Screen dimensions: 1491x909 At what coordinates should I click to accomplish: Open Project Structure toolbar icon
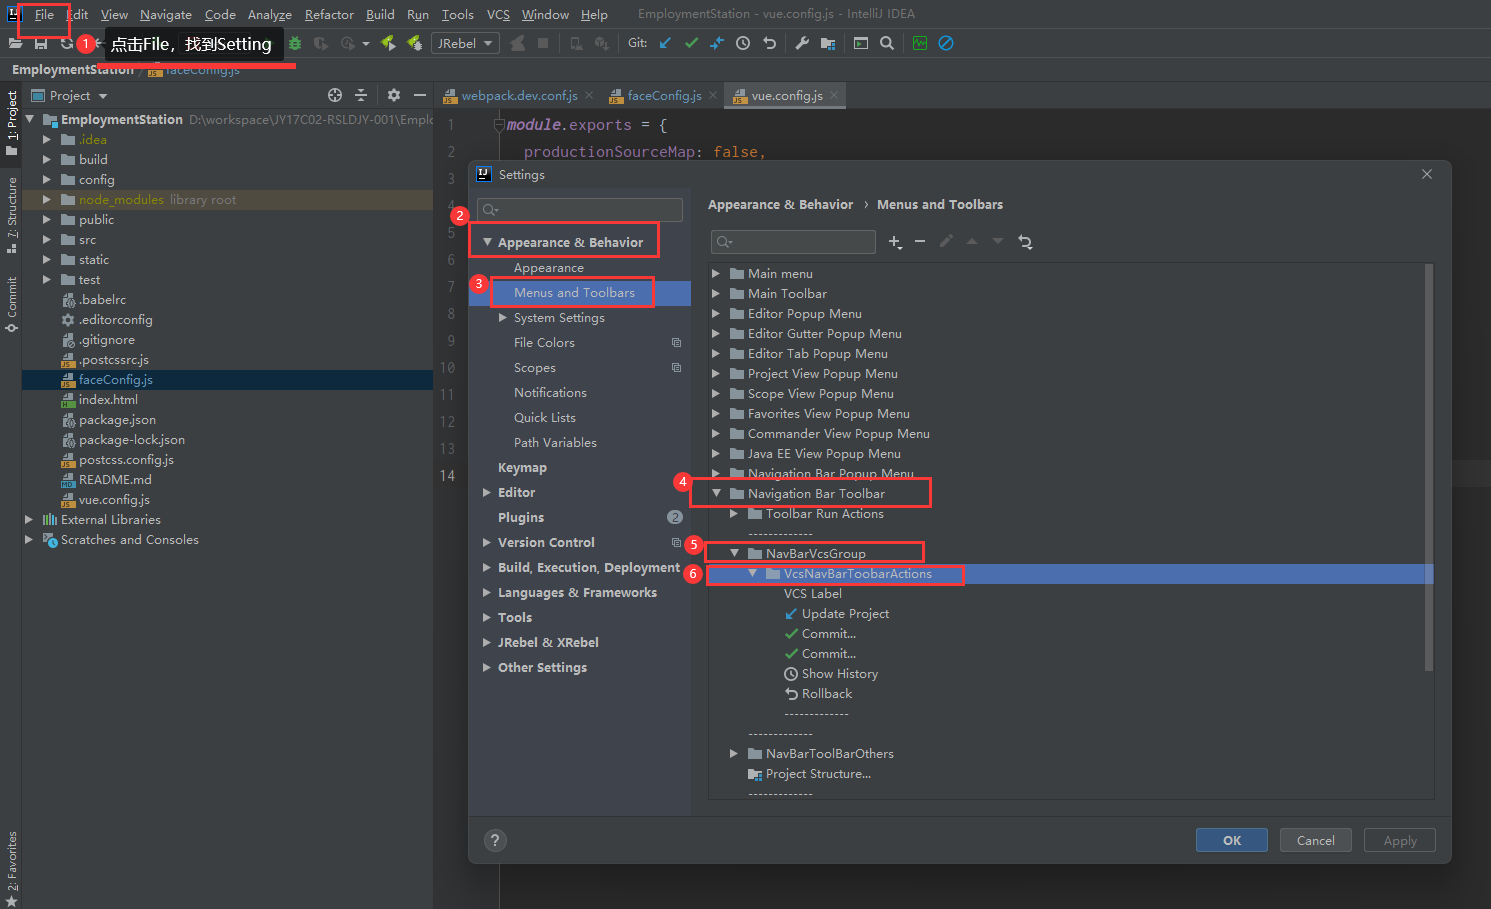tap(828, 43)
